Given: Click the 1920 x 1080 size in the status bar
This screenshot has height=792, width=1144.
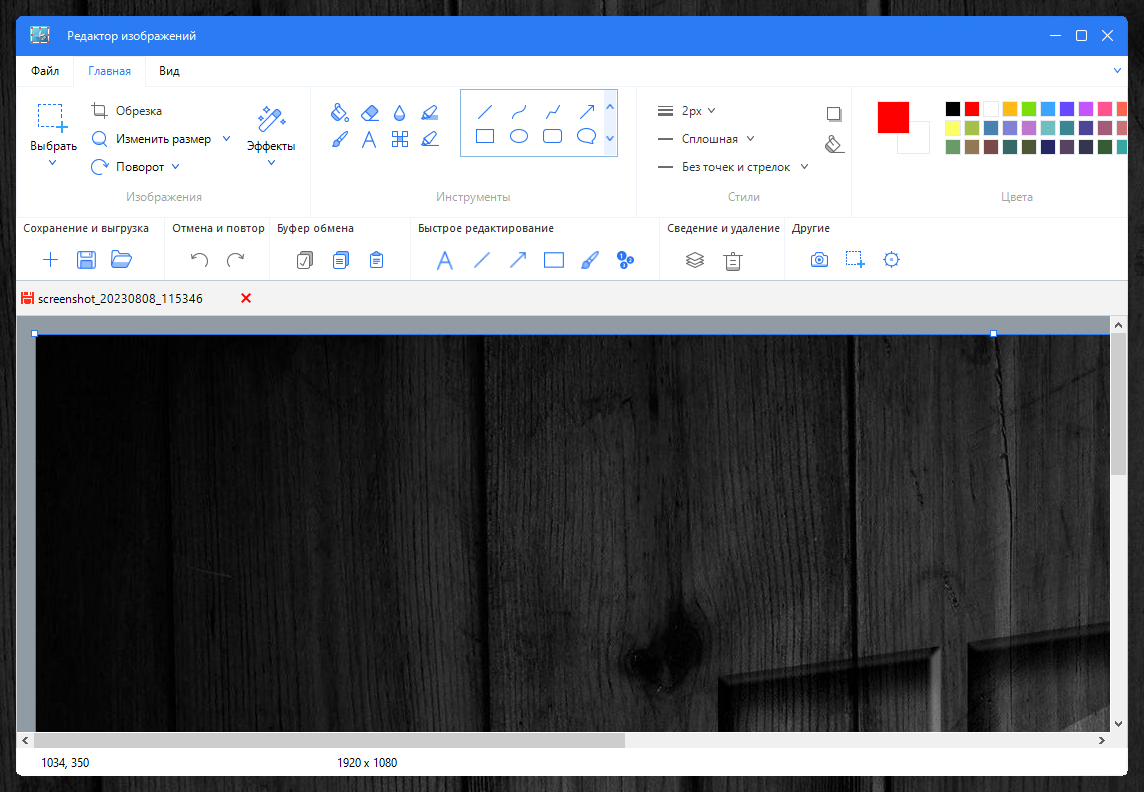Looking at the screenshot, I should tap(367, 763).
